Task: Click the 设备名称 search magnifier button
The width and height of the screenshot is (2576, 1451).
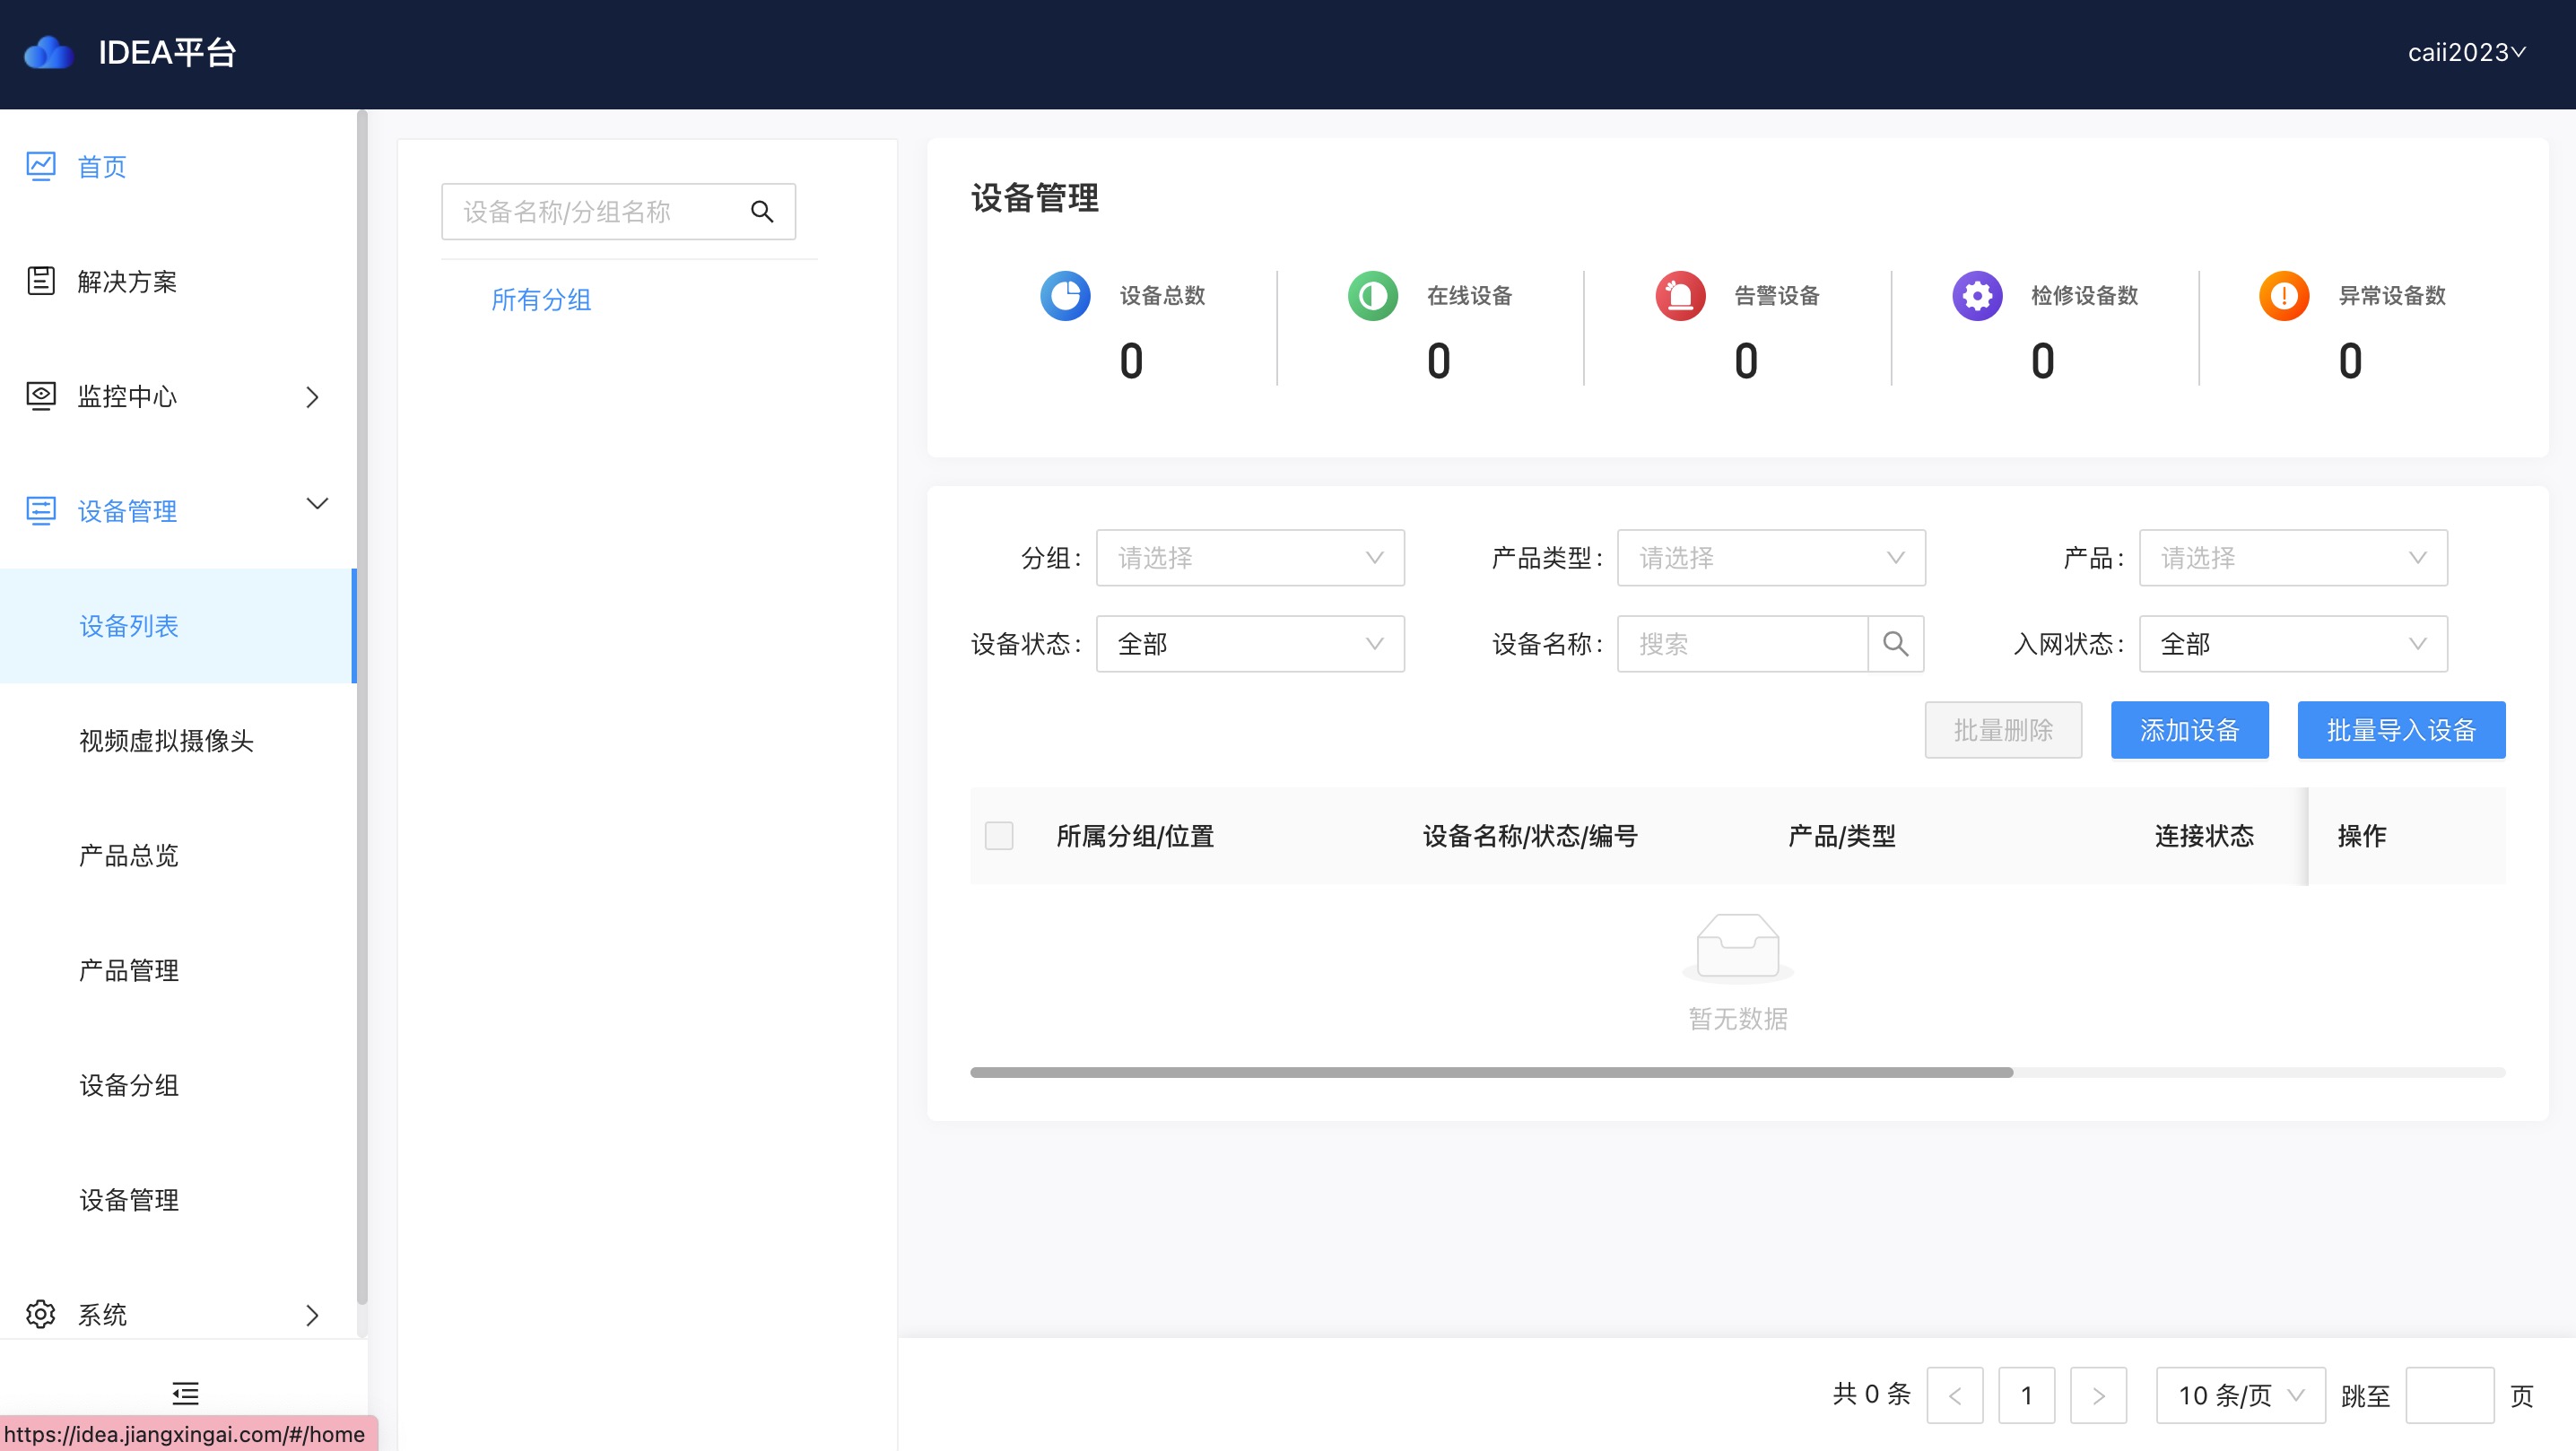Action: pyautogui.click(x=1896, y=644)
